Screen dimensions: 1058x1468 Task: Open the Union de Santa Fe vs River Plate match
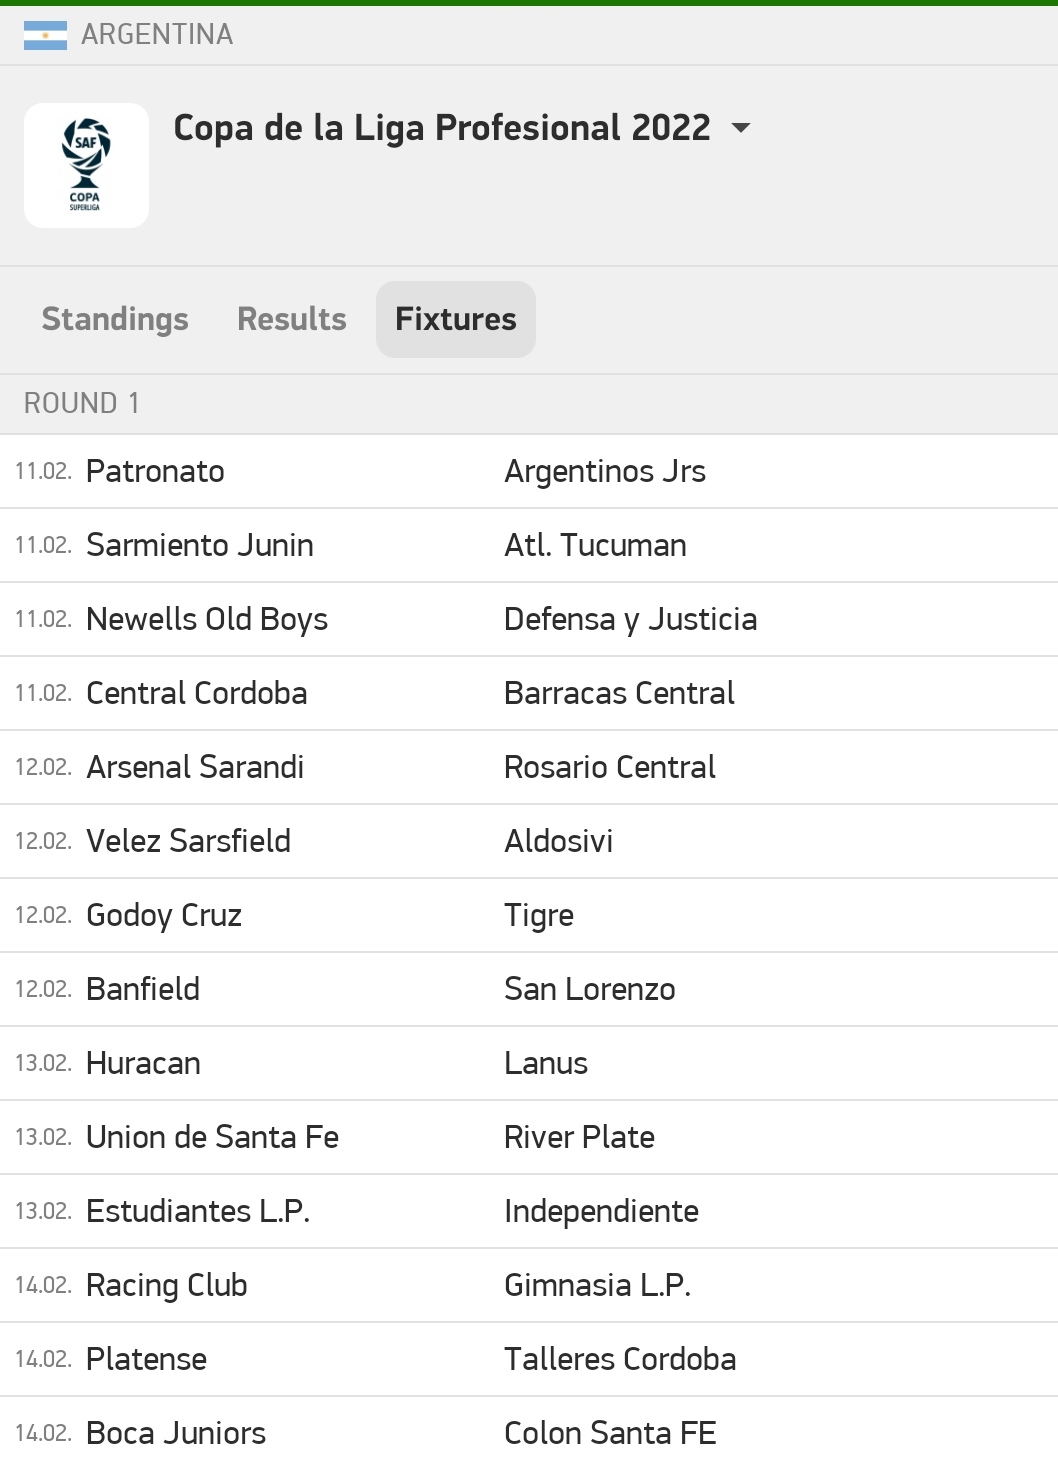click(x=529, y=1137)
